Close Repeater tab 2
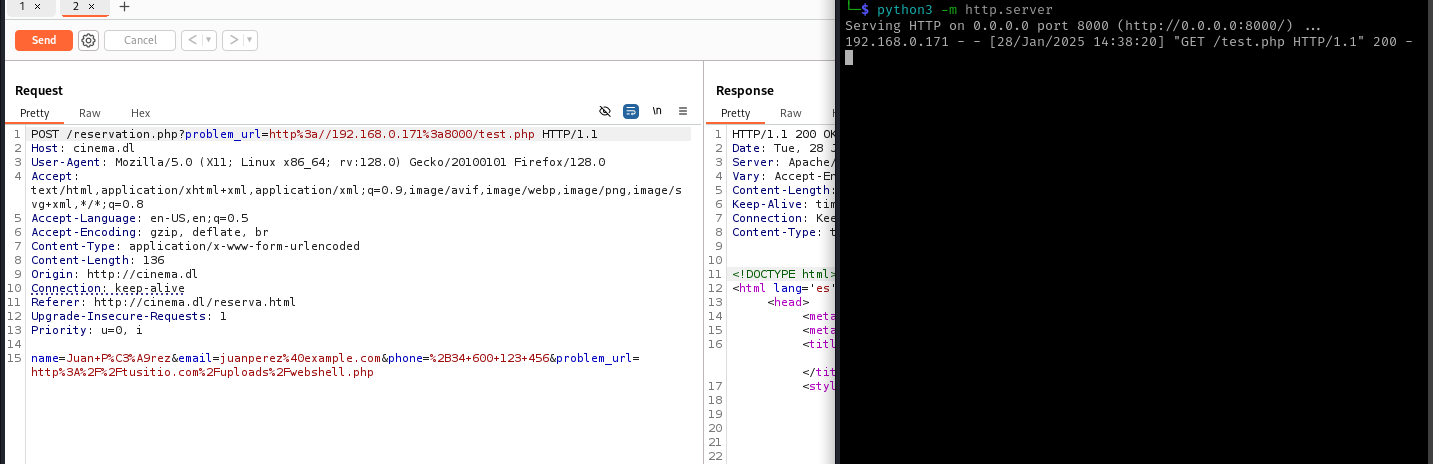 [92, 6]
